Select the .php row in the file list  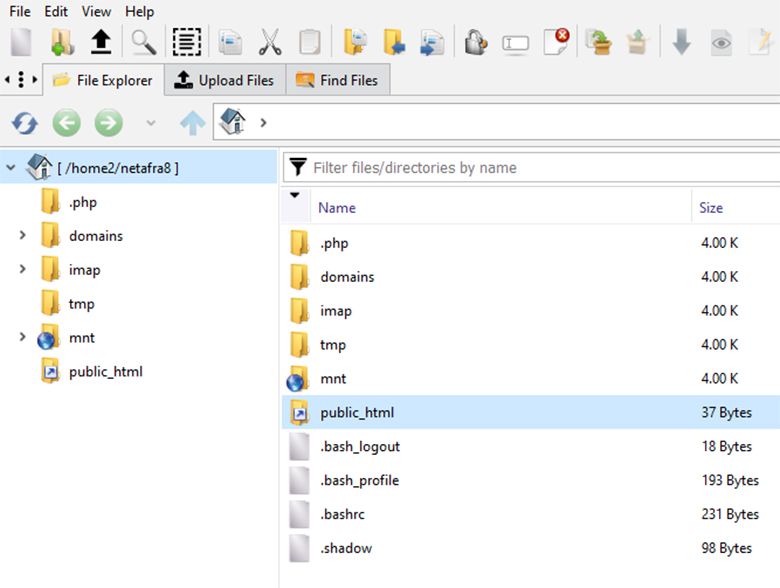pyautogui.click(x=530, y=243)
